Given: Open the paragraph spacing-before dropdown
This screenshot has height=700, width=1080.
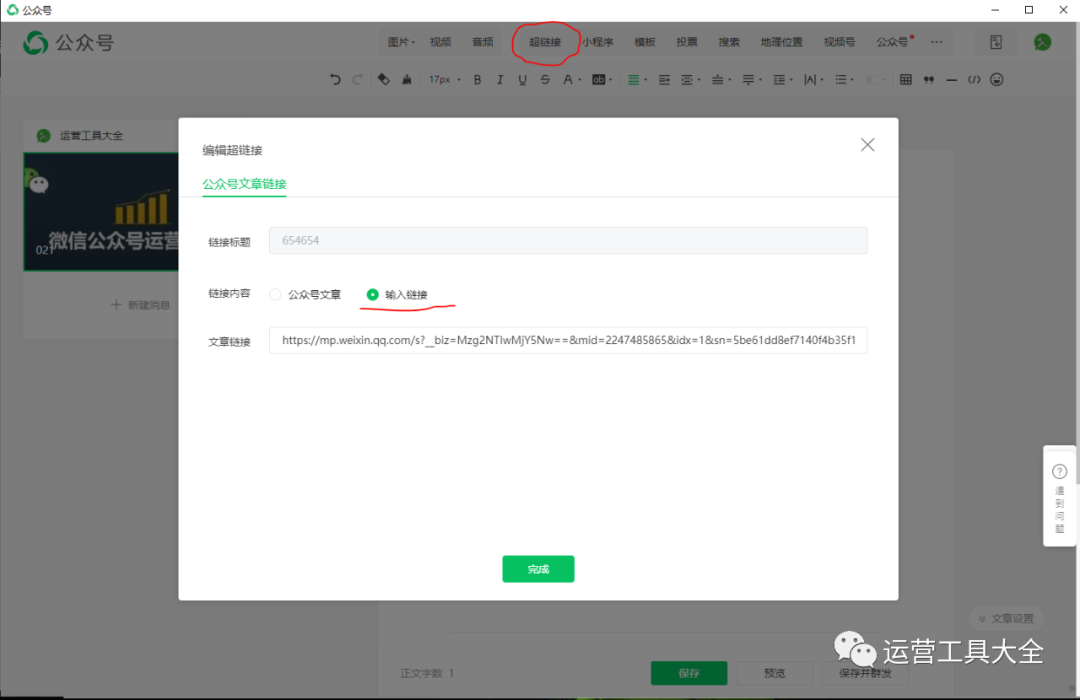Looking at the screenshot, I should (x=721, y=80).
